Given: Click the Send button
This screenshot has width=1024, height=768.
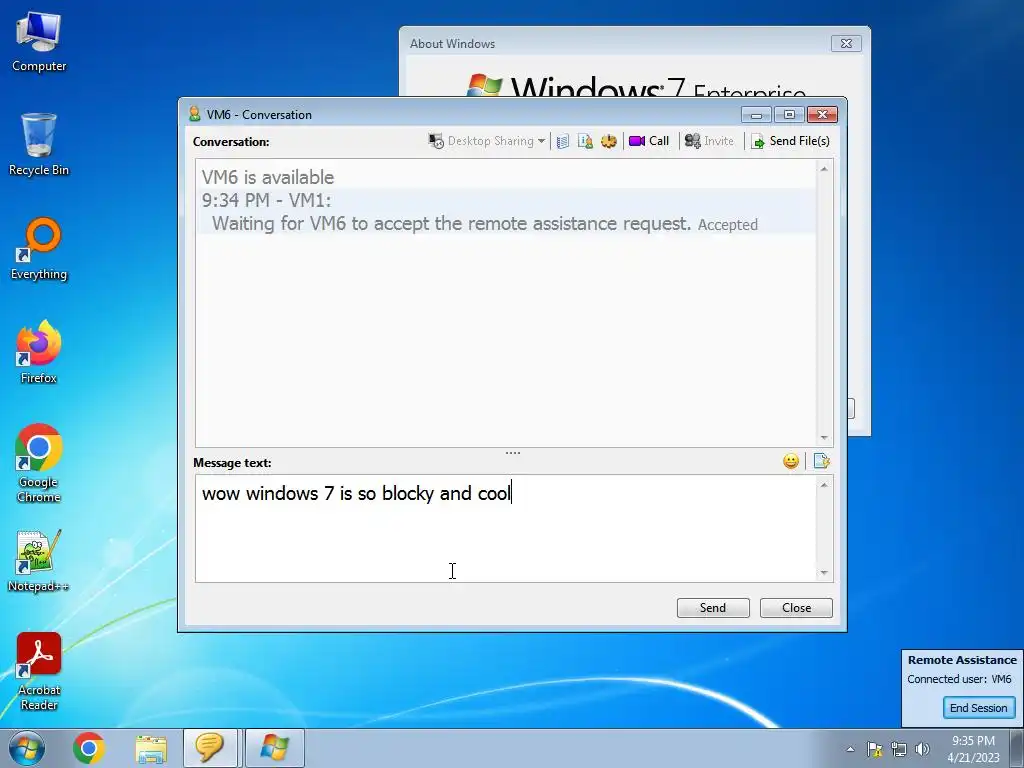Looking at the screenshot, I should 713,608.
